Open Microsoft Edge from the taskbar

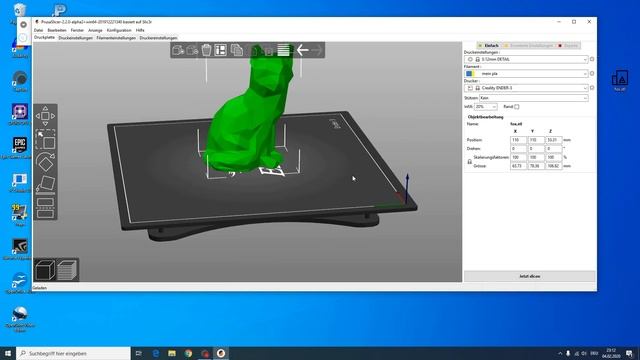coord(156,353)
